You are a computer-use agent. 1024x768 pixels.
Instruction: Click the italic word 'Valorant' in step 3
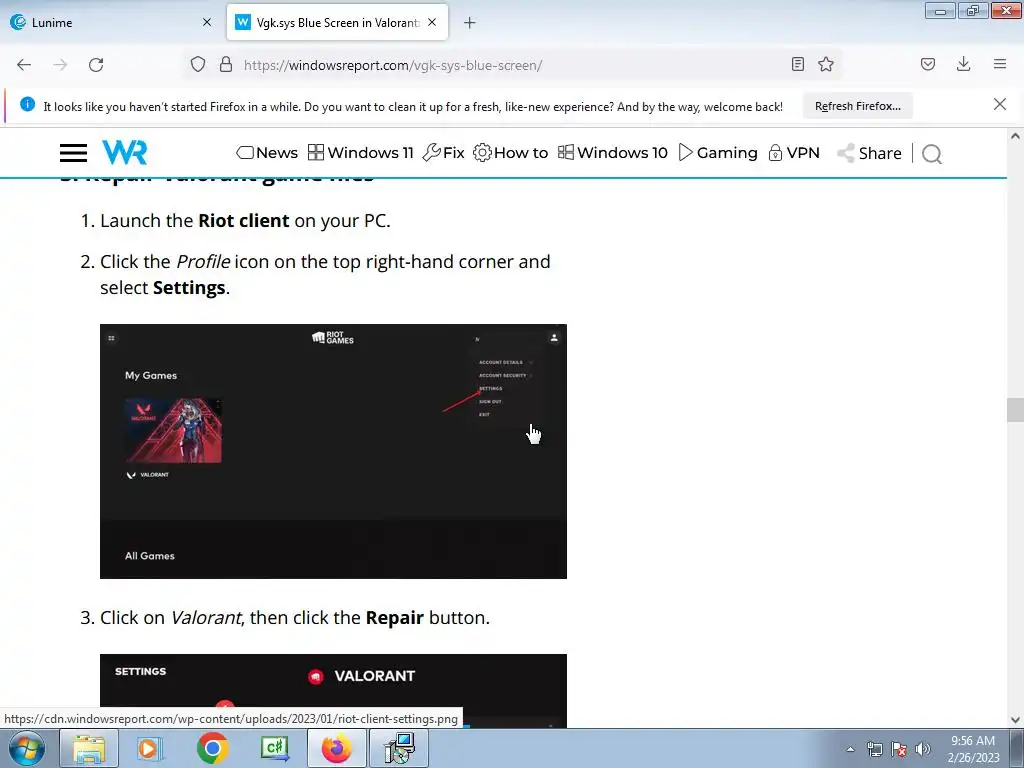pos(206,618)
